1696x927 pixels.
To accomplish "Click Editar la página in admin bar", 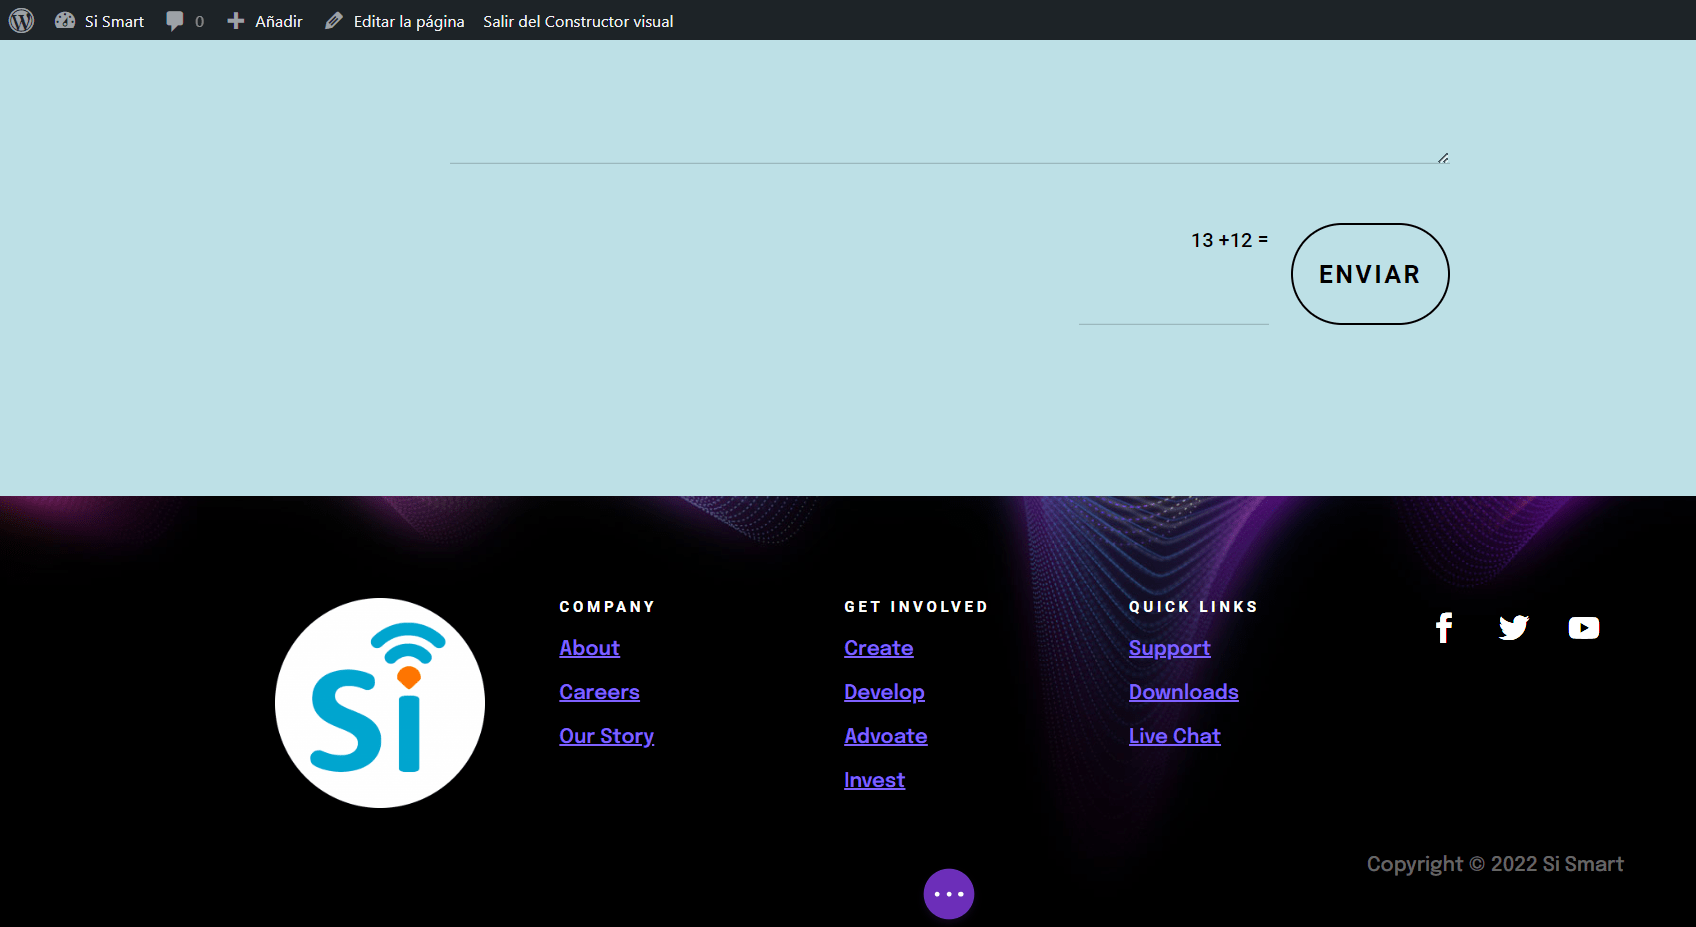I will pyautogui.click(x=395, y=21).
